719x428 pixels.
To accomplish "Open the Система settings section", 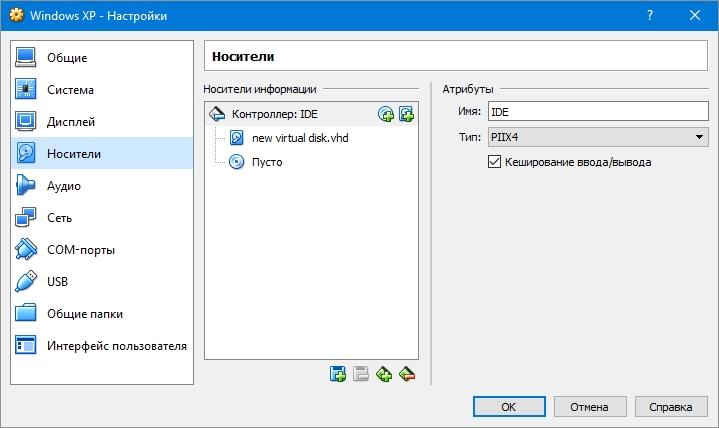I will click(x=102, y=89).
